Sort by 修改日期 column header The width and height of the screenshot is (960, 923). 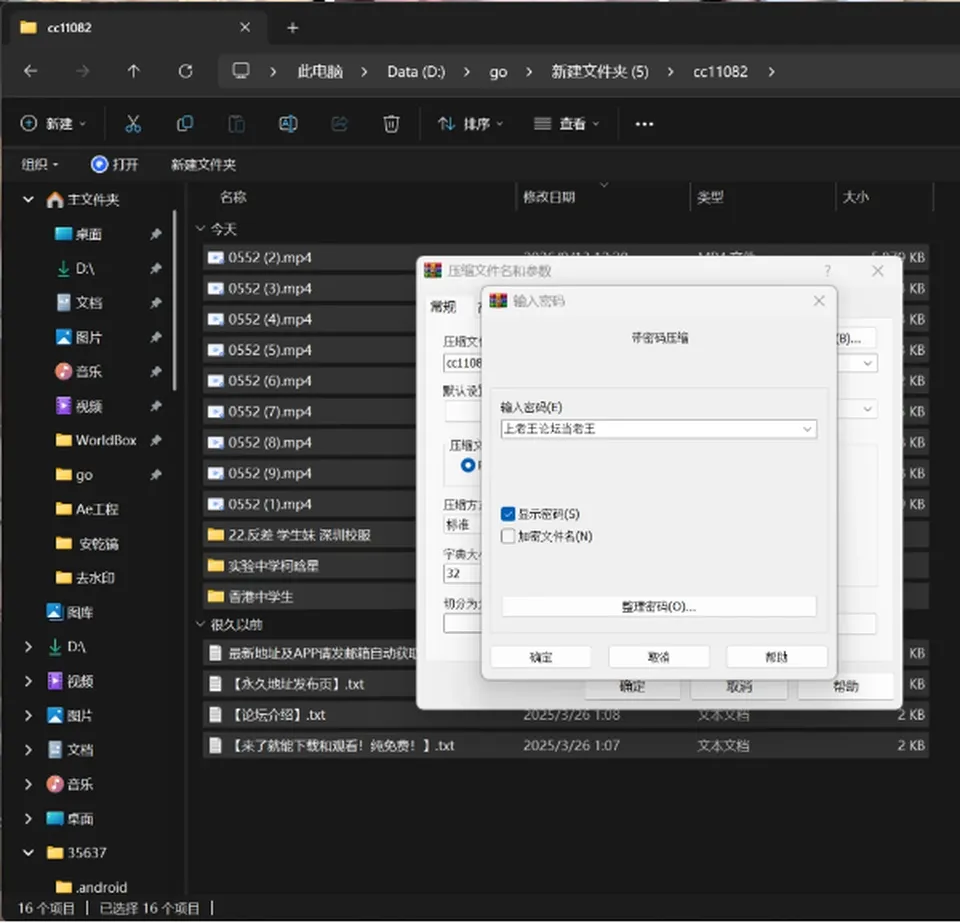(549, 197)
